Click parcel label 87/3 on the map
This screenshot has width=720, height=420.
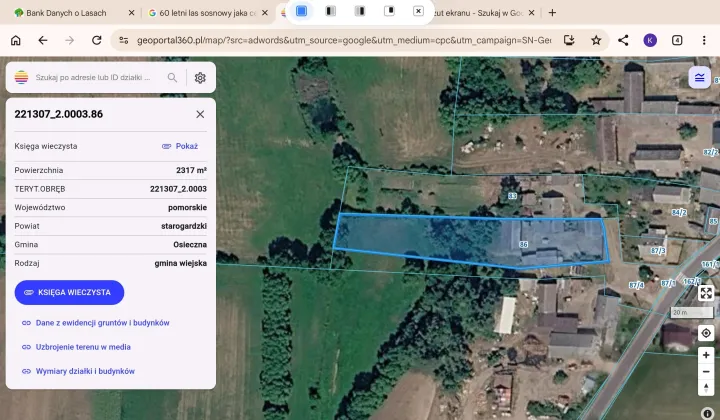658,251
